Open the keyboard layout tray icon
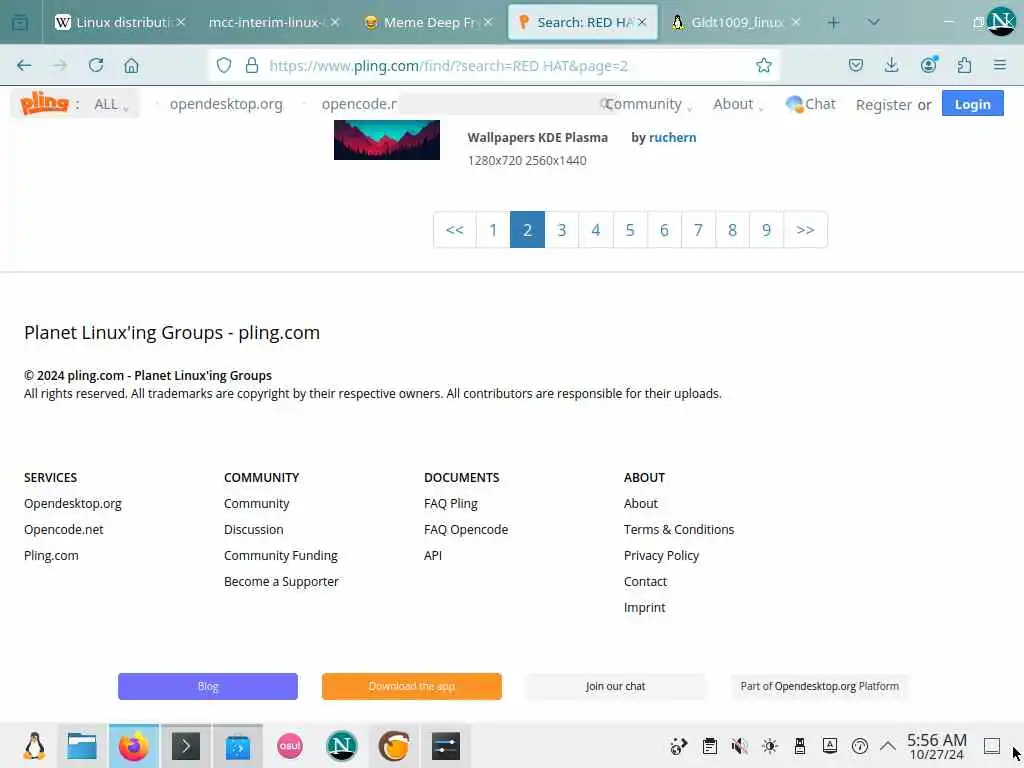The height and width of the screenshot is (768, 1024). click(829, 746)
